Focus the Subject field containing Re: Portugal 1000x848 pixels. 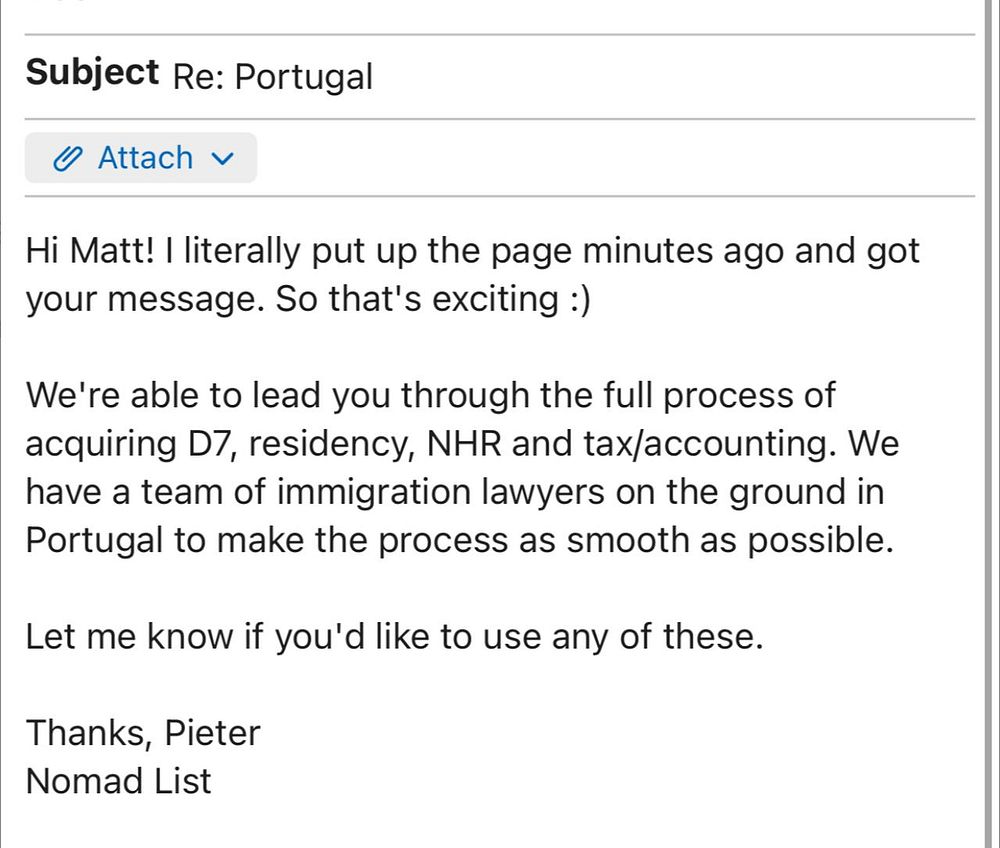[x=272, y=76]
